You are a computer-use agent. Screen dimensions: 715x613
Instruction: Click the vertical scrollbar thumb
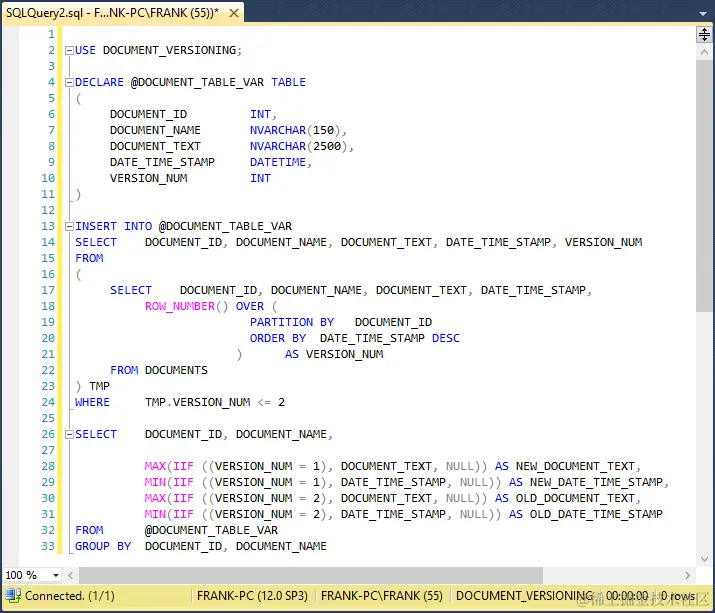704,186
